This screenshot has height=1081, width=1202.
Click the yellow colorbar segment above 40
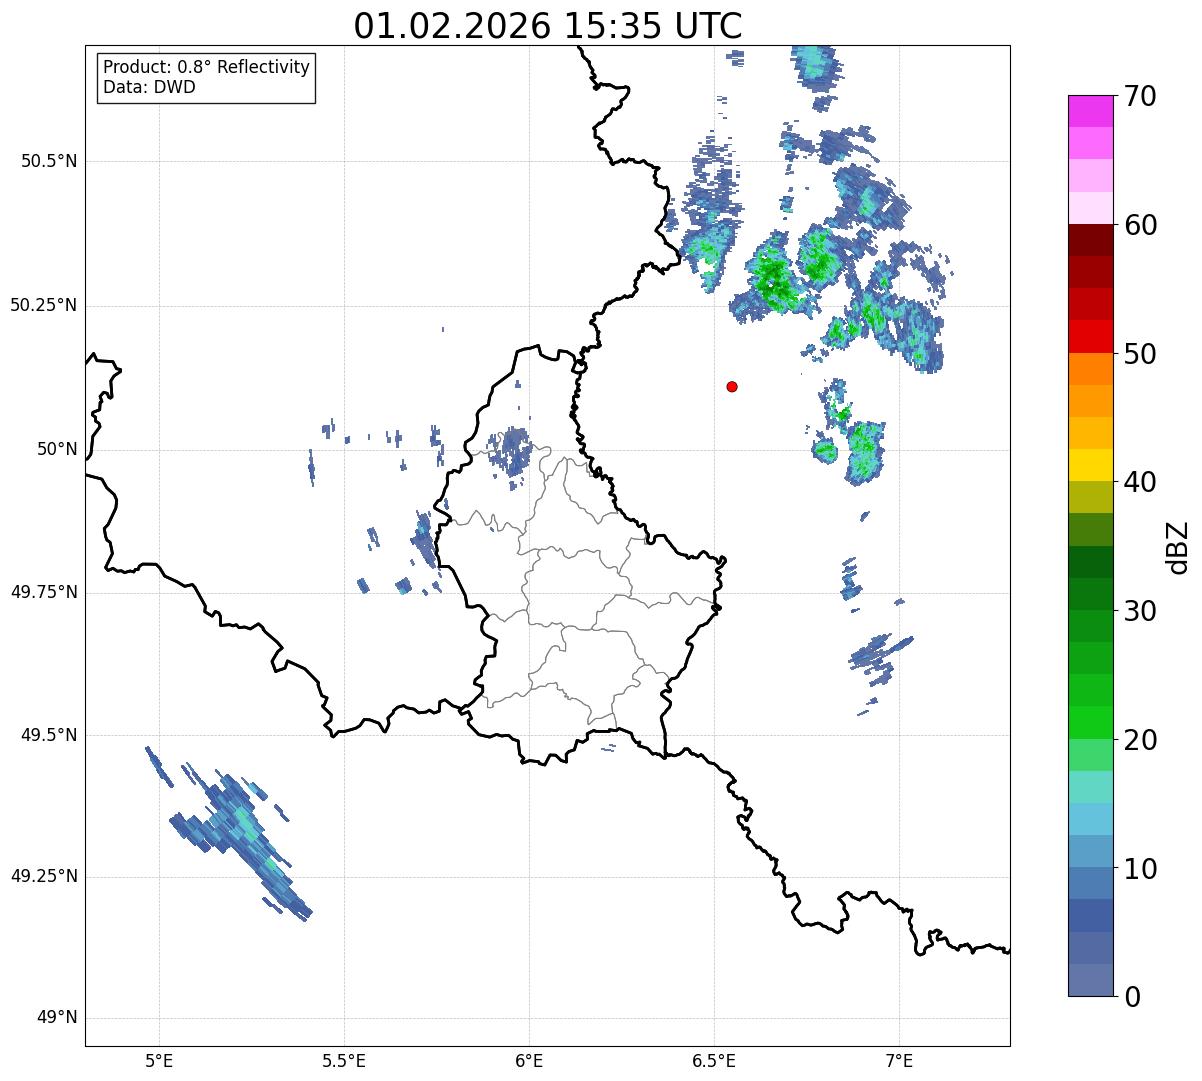(1090, 465)
